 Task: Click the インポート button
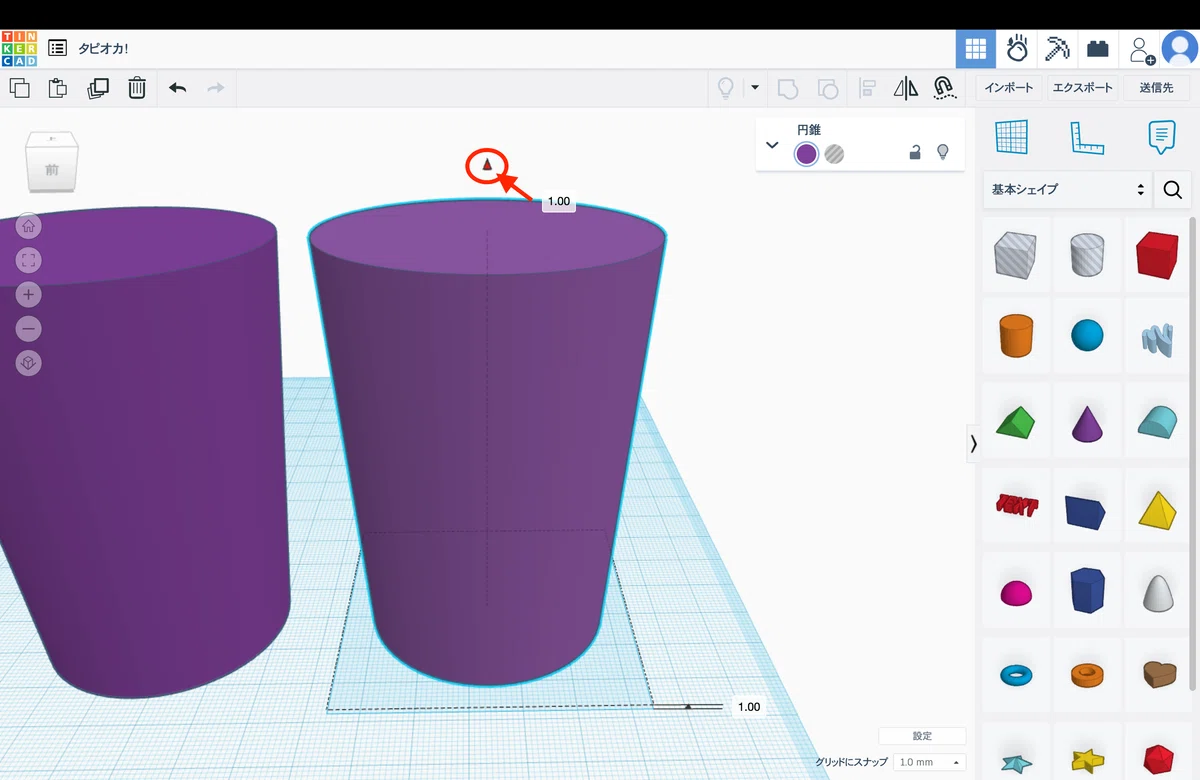click(1009, 88)
